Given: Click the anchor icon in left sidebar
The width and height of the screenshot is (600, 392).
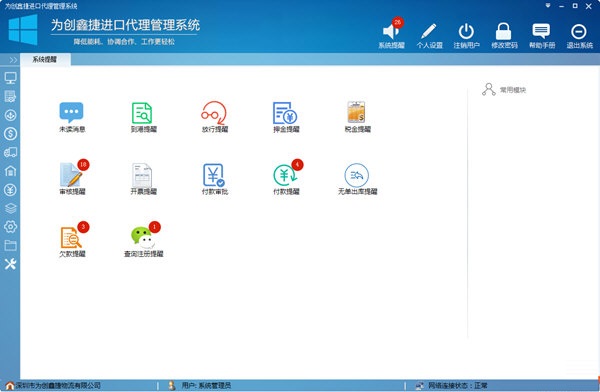Looking at the screenshot, I should [x=10, y=115].
